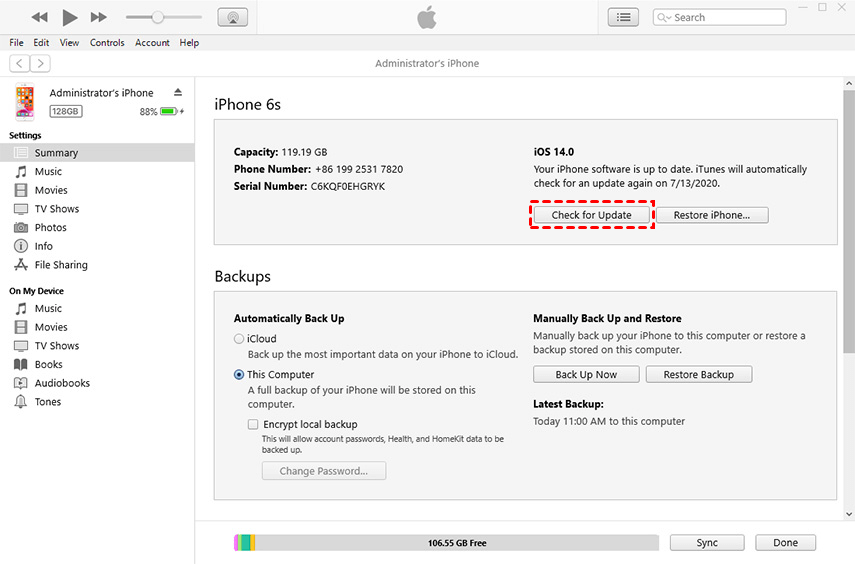Image resolution: width=855 pixels, height=564 pixels.
Task: Click the scrollbar down arrow
Action: [x=849, y=514]
